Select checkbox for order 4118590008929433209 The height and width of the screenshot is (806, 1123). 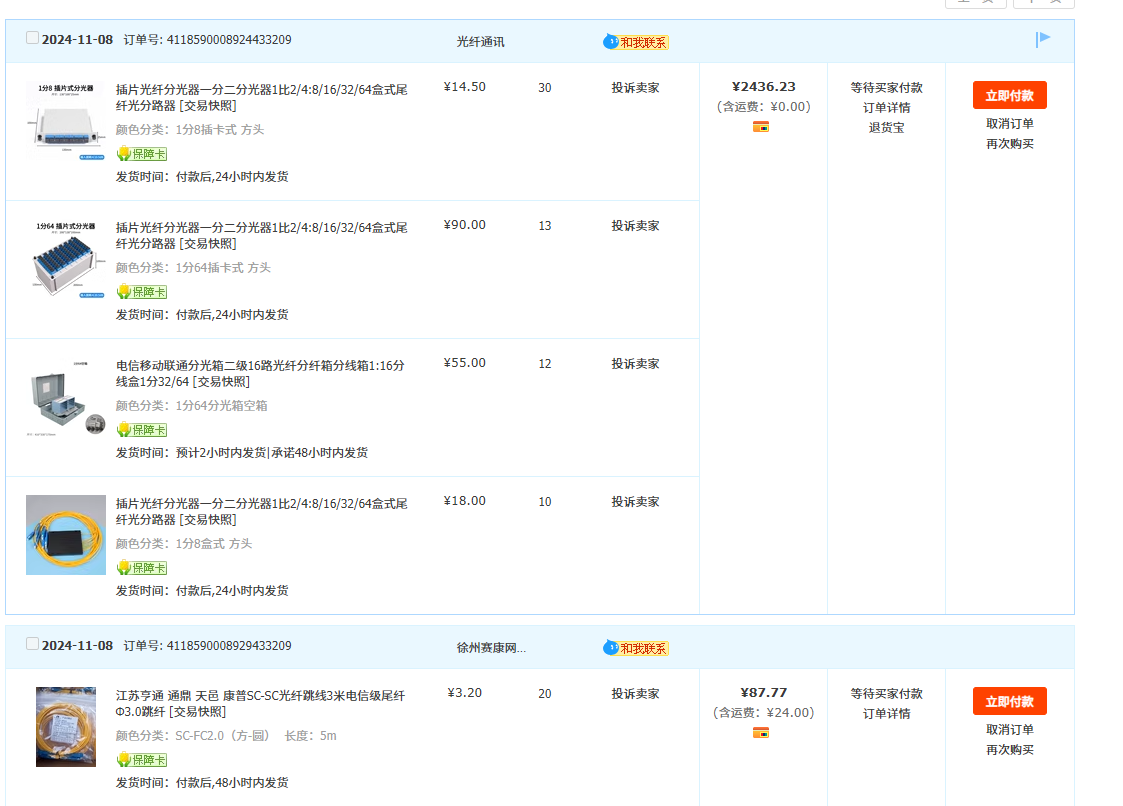click(32, 644)
